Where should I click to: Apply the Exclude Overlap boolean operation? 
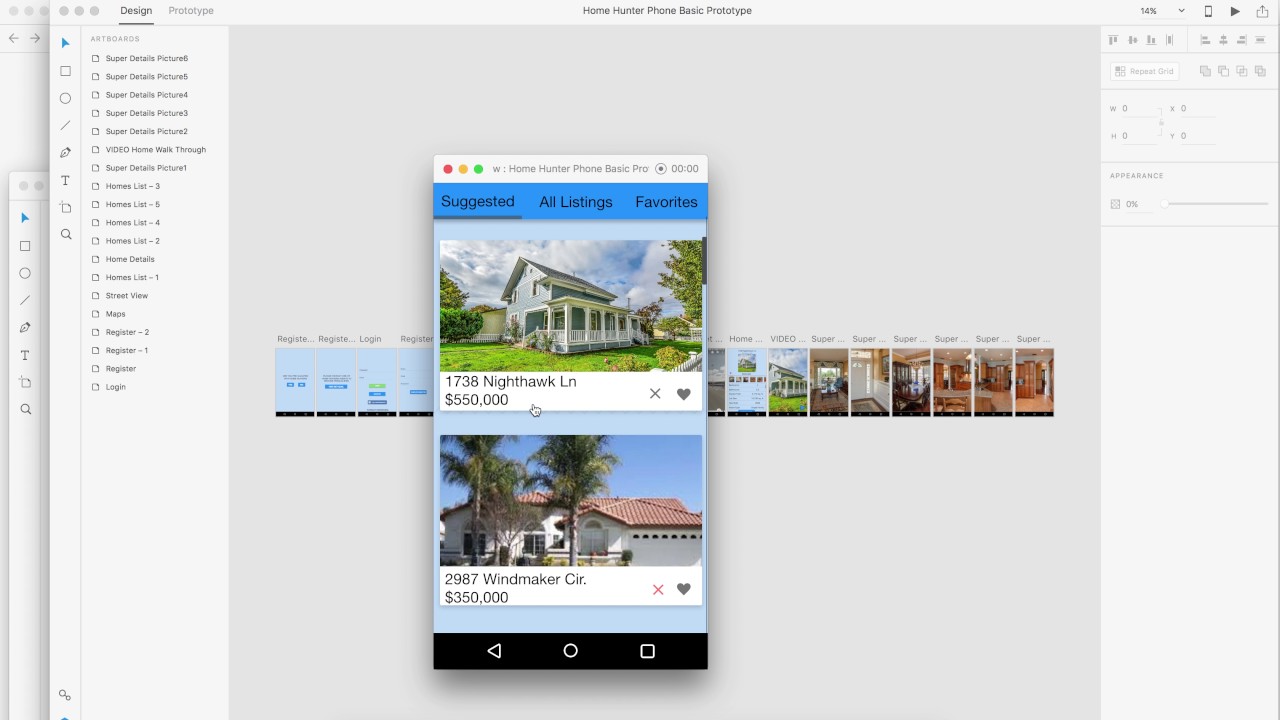point(1260,71)
